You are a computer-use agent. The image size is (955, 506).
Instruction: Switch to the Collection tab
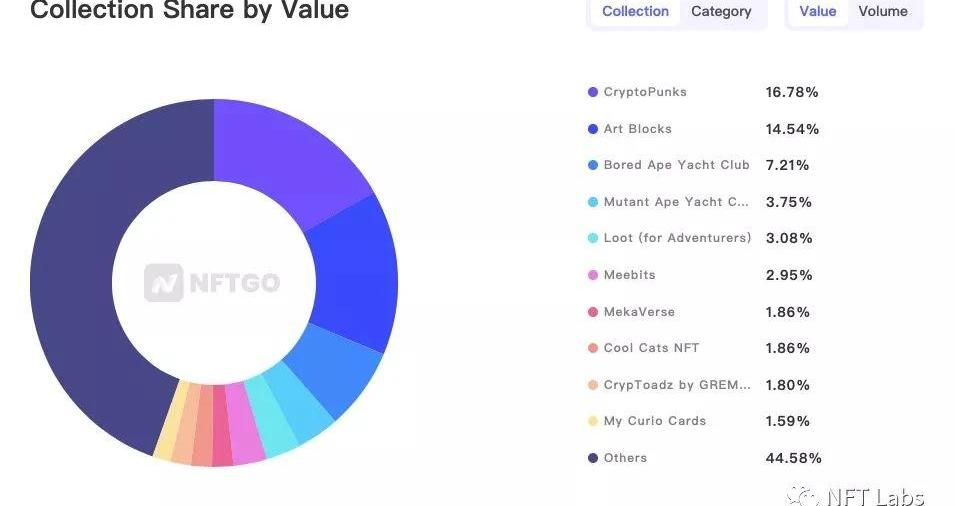tap(635, 12)
